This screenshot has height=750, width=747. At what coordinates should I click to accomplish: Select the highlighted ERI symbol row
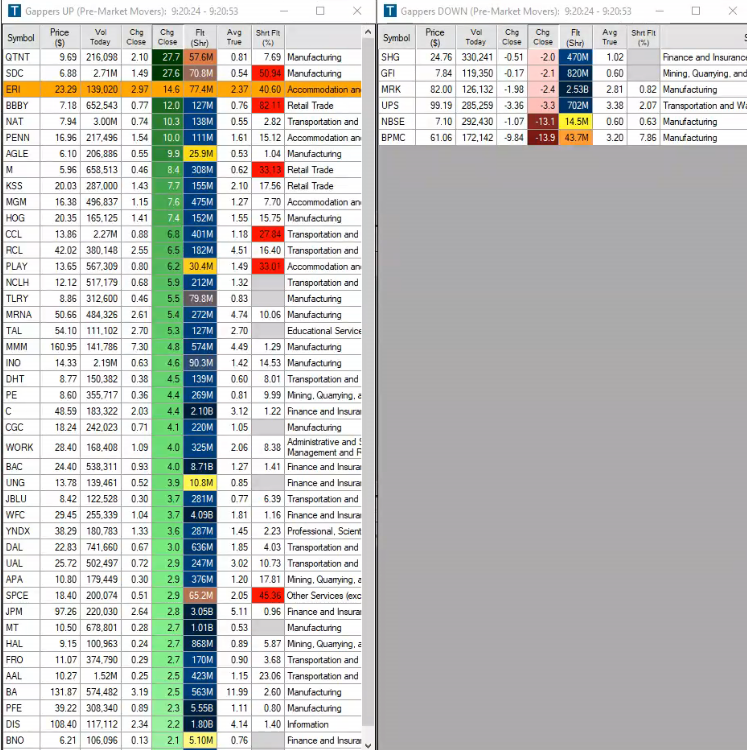pos(182,89)
